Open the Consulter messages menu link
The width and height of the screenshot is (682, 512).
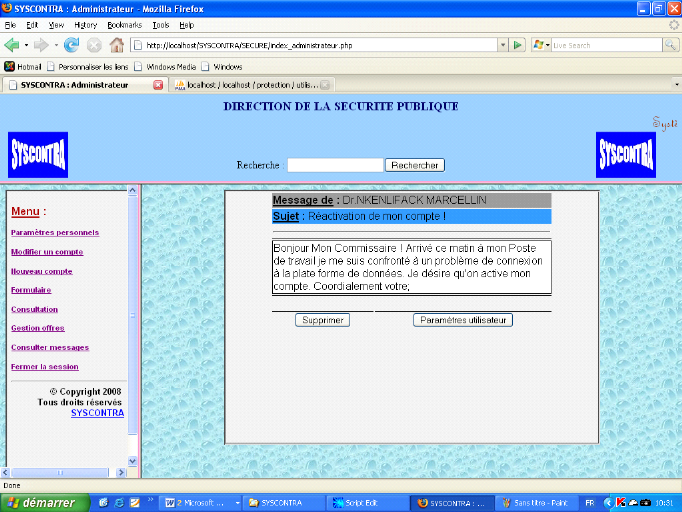click(50, 347)
